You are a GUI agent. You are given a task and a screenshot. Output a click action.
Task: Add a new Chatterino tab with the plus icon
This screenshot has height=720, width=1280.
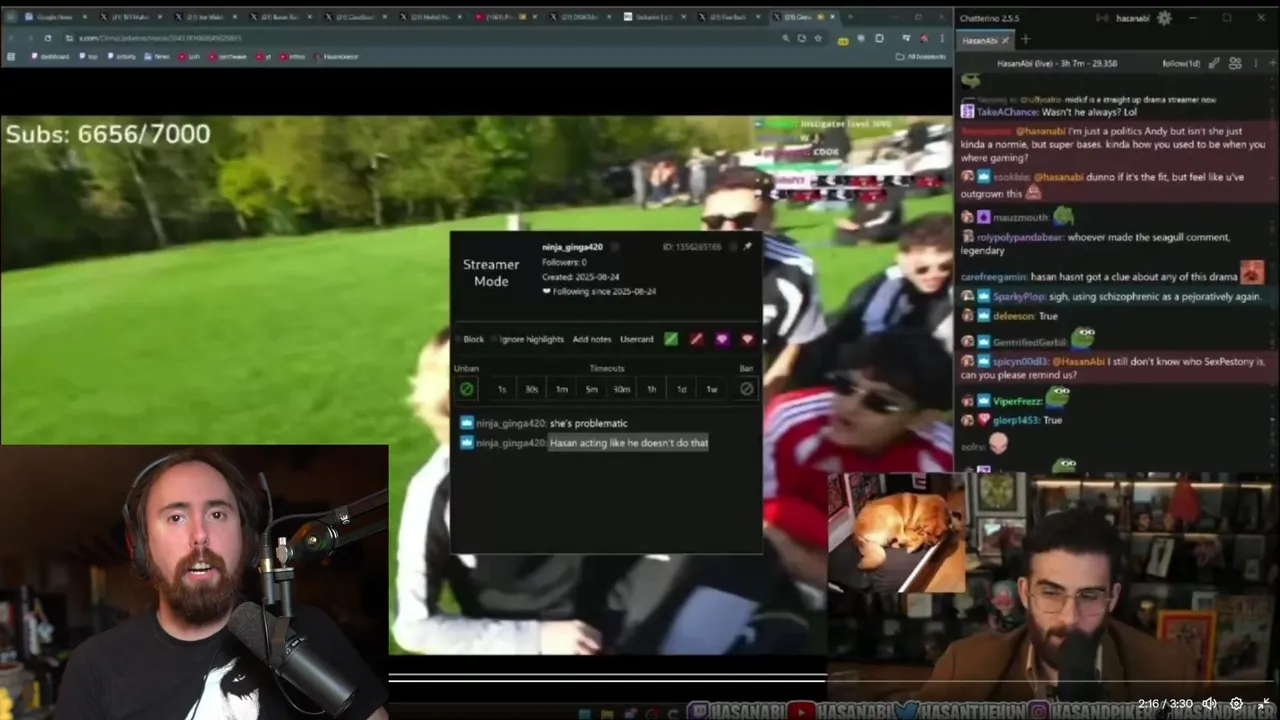(x=1026, y=39)
